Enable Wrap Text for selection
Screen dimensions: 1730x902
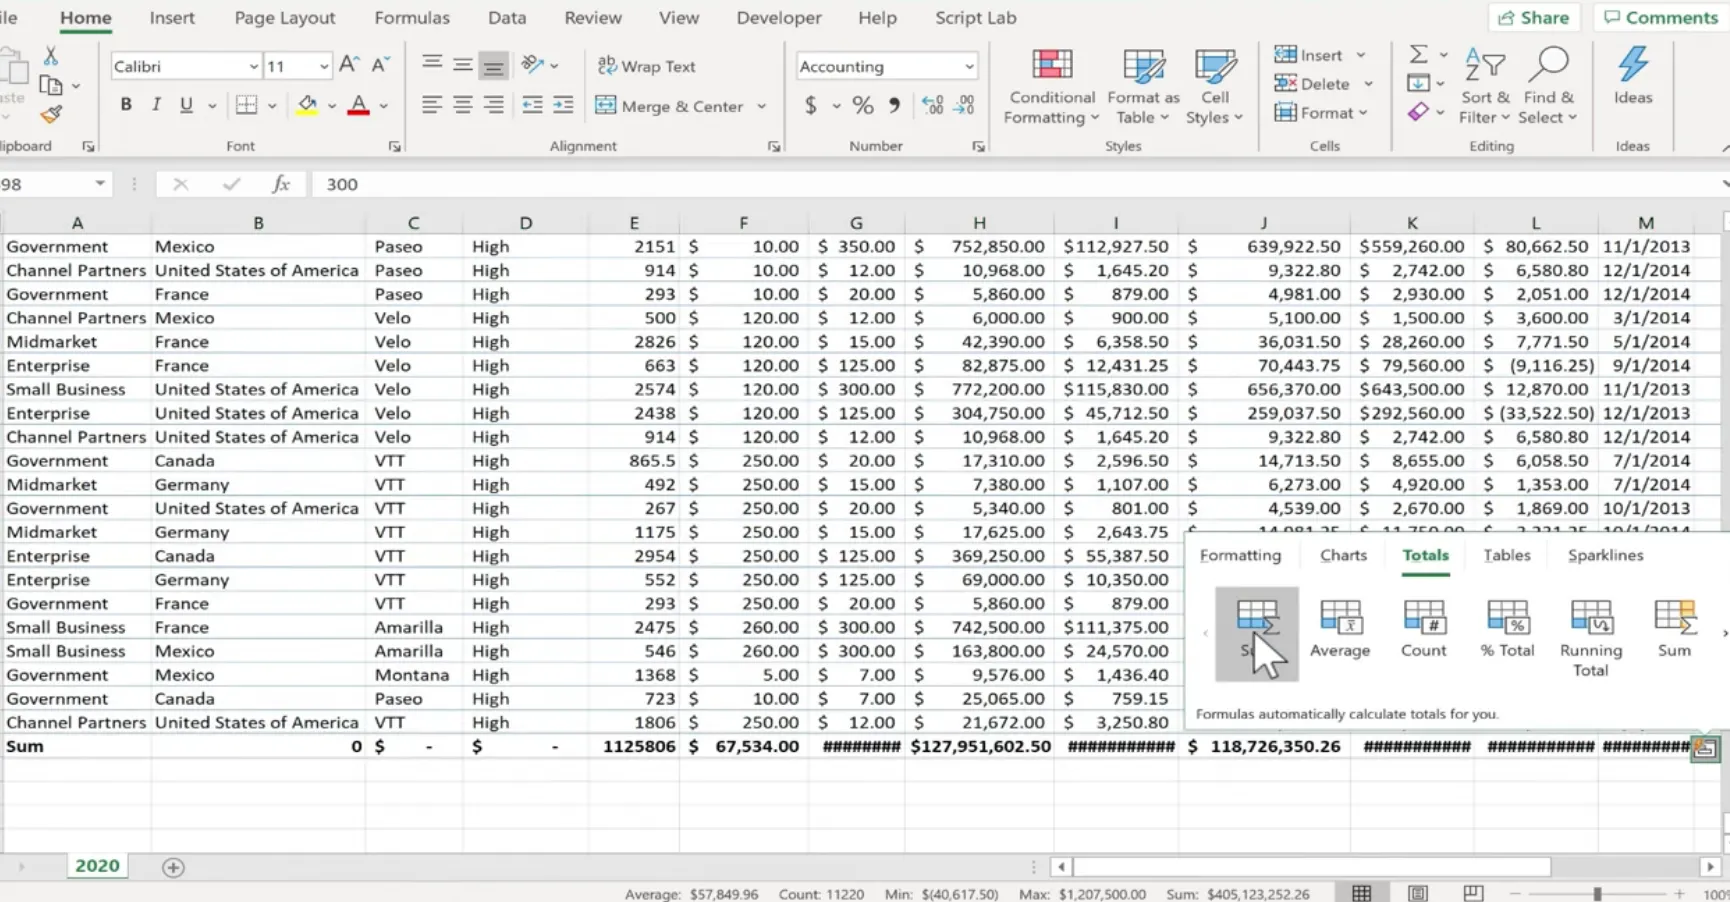(x=645, y=66)
